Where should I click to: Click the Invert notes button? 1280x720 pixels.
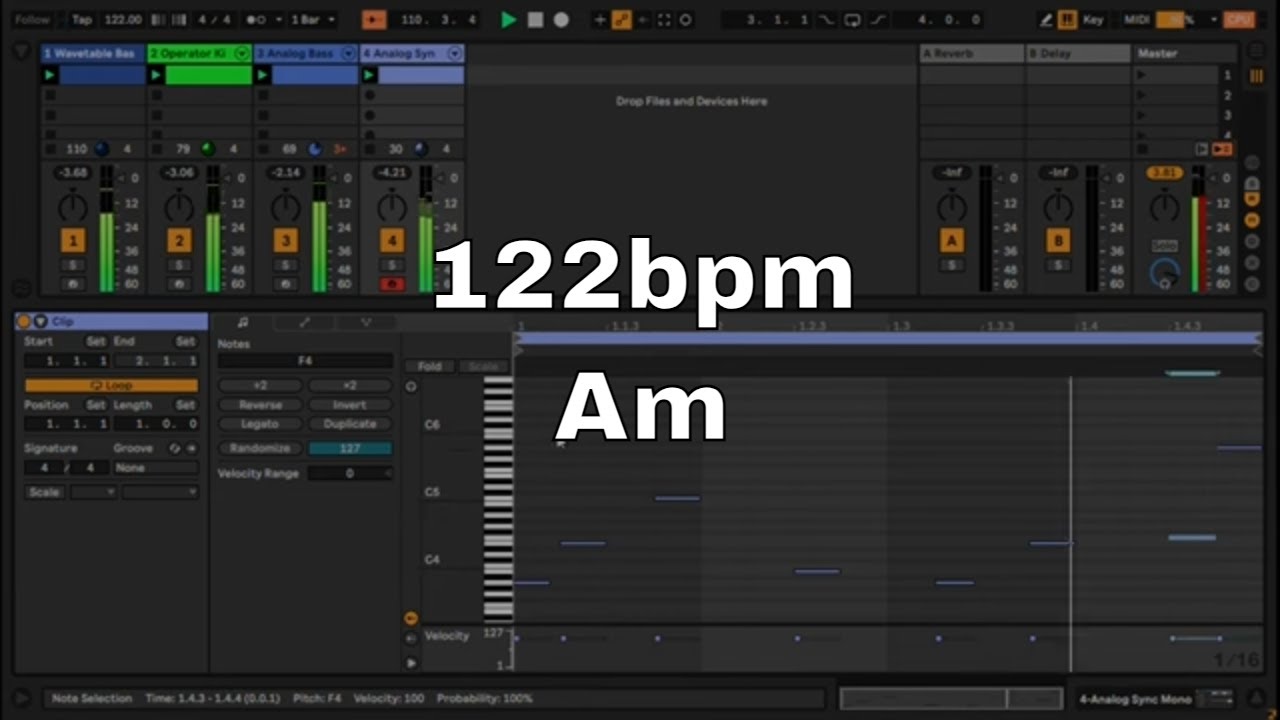coord(350,405)
